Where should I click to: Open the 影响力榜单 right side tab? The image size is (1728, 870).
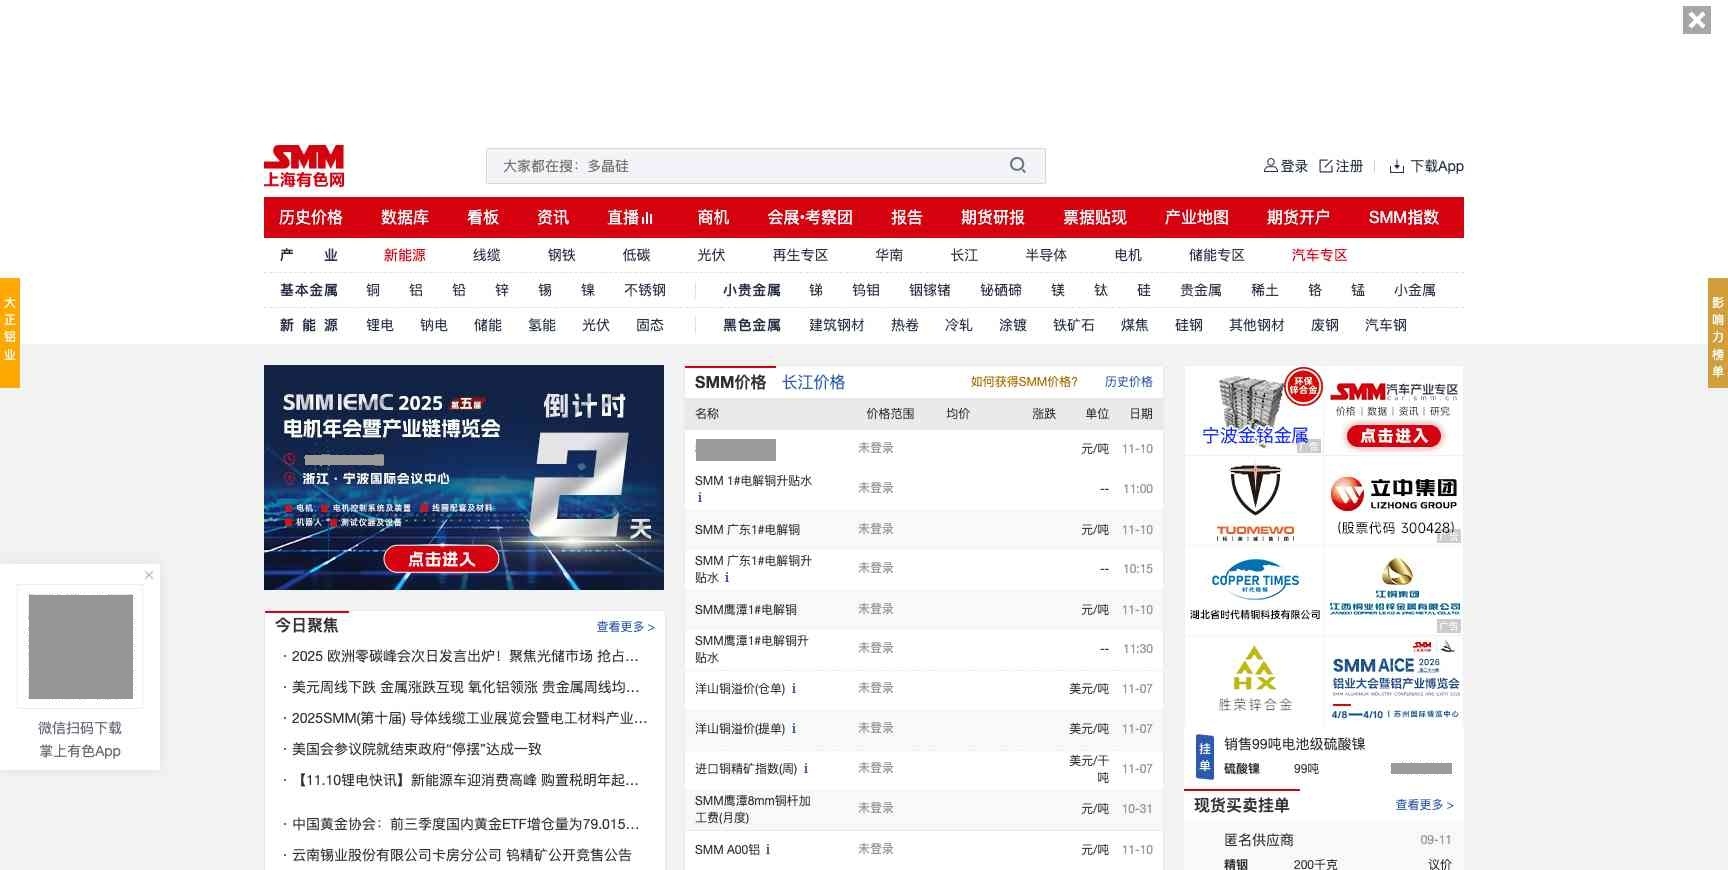pos(1717,332)
